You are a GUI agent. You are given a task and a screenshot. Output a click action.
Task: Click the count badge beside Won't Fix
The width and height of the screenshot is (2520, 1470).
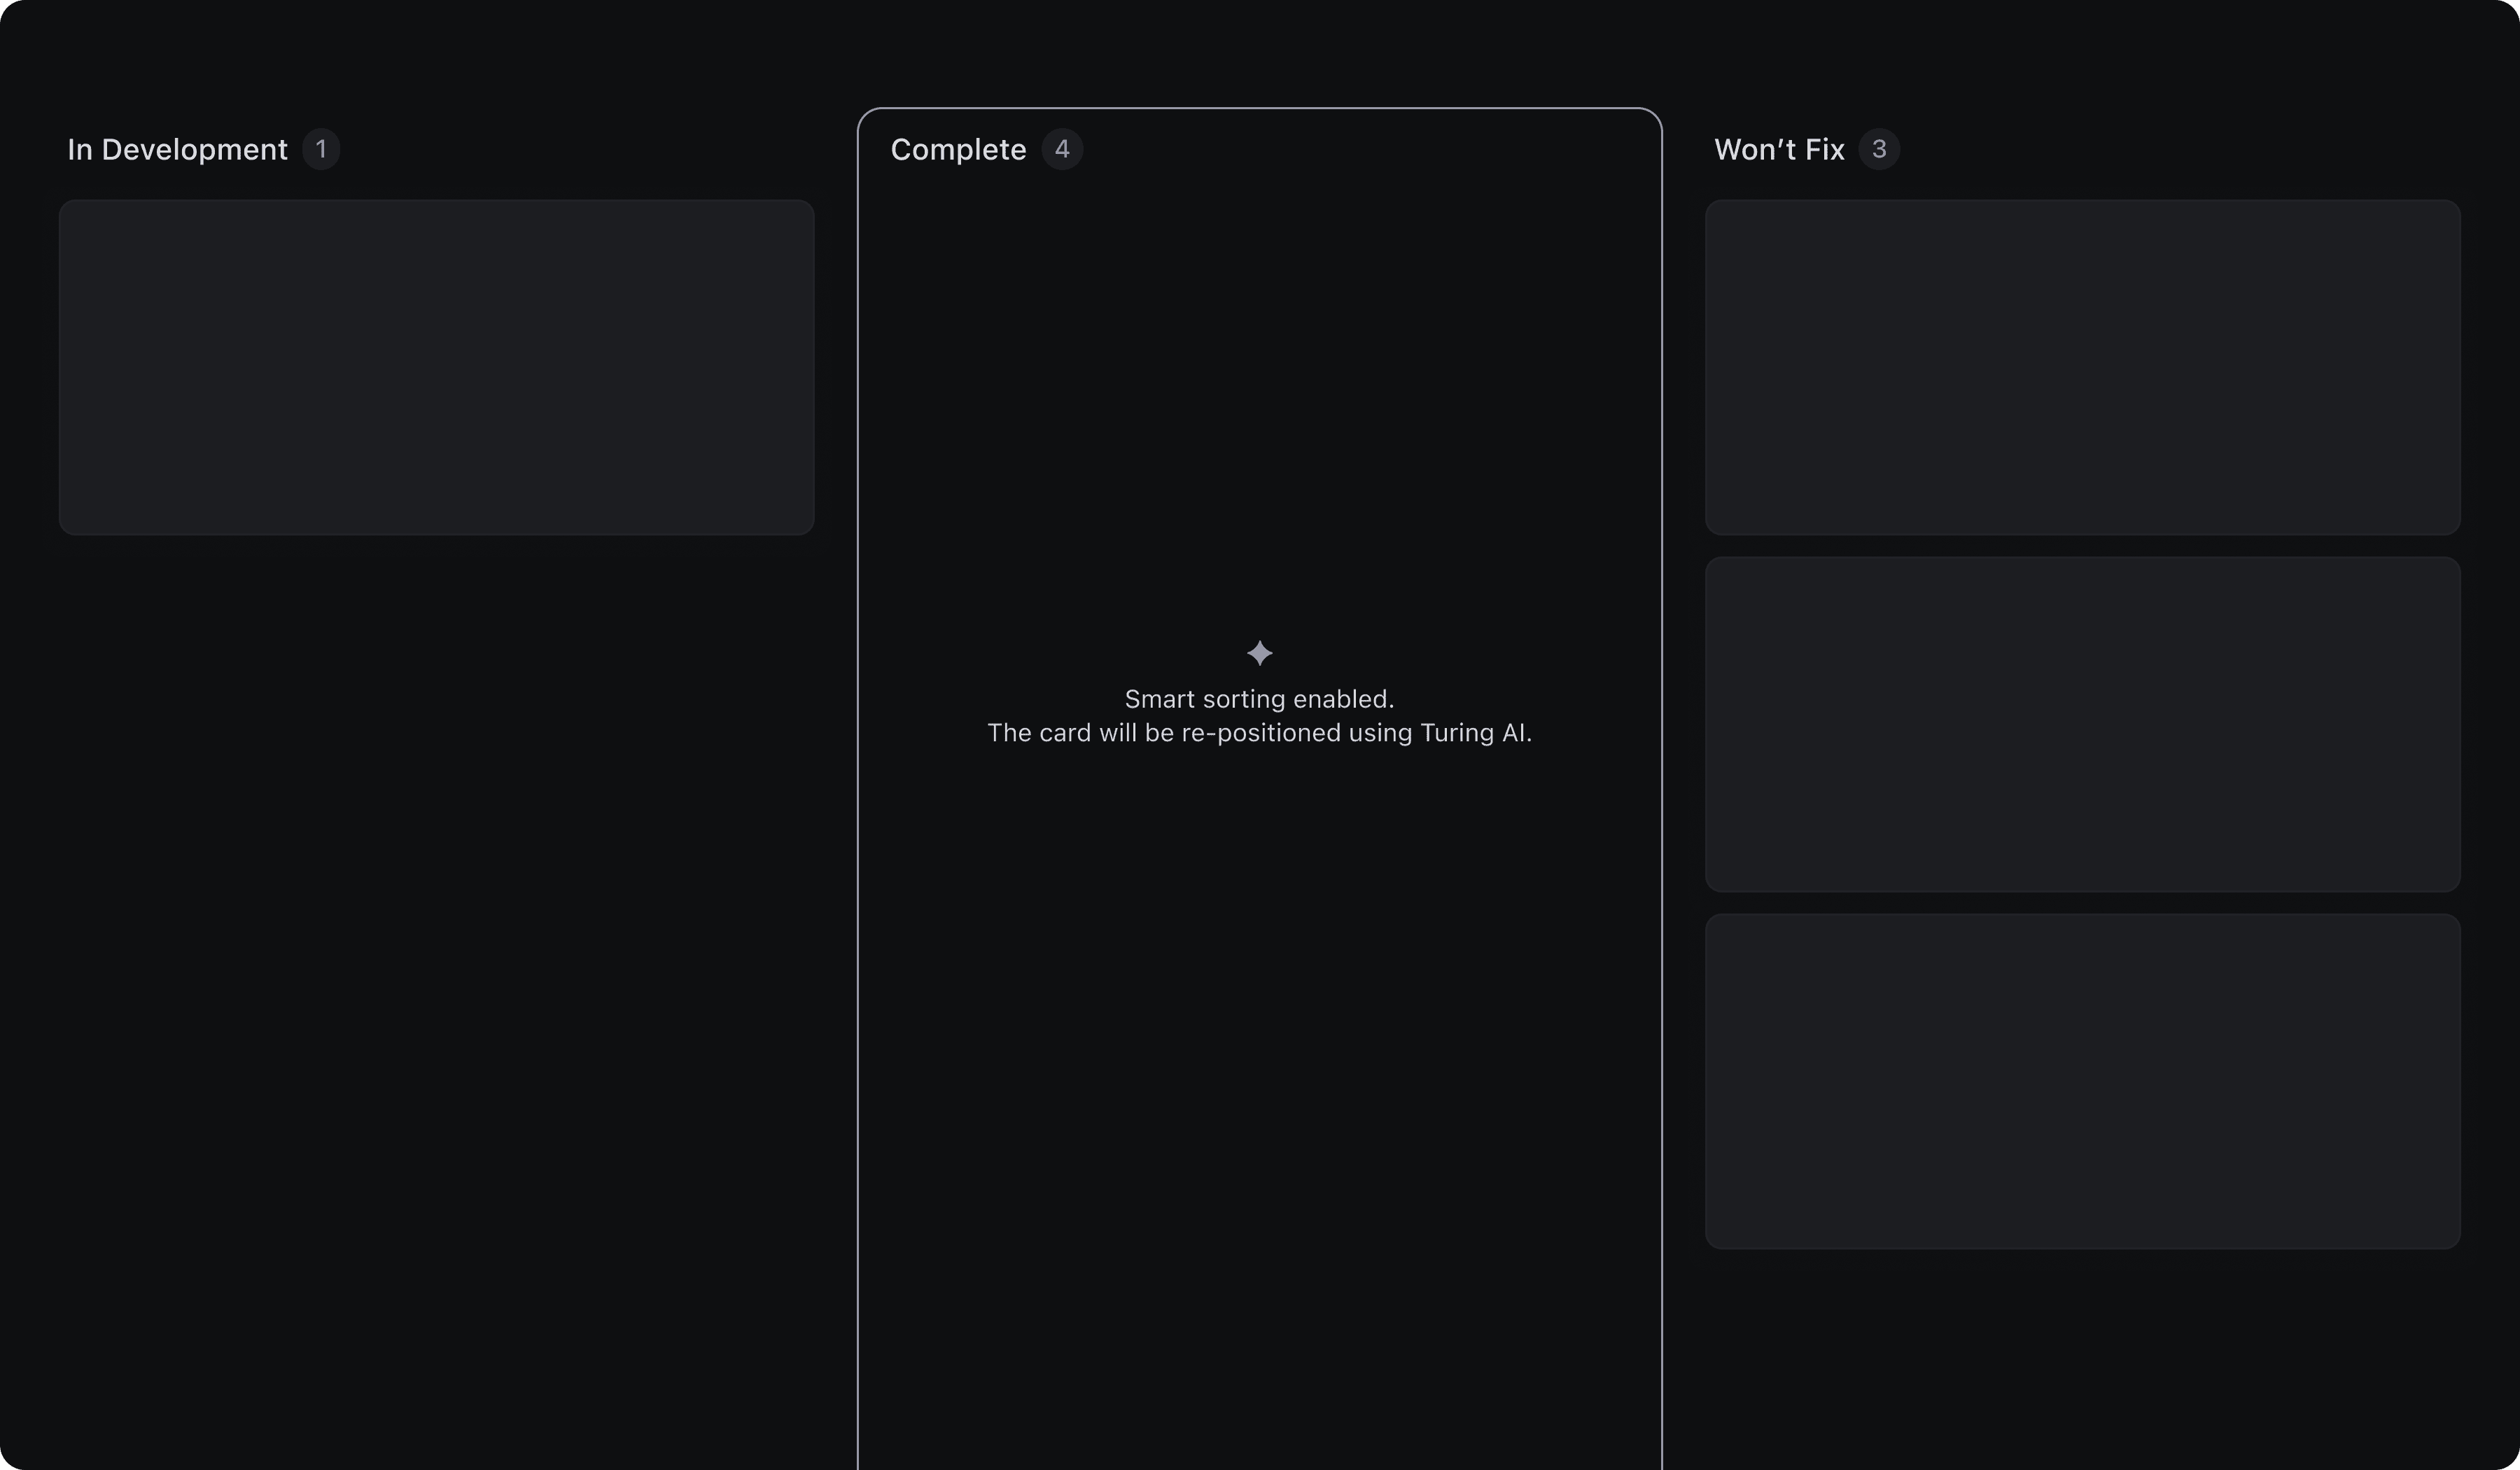pyautogui.click(x=1878, y=149)
